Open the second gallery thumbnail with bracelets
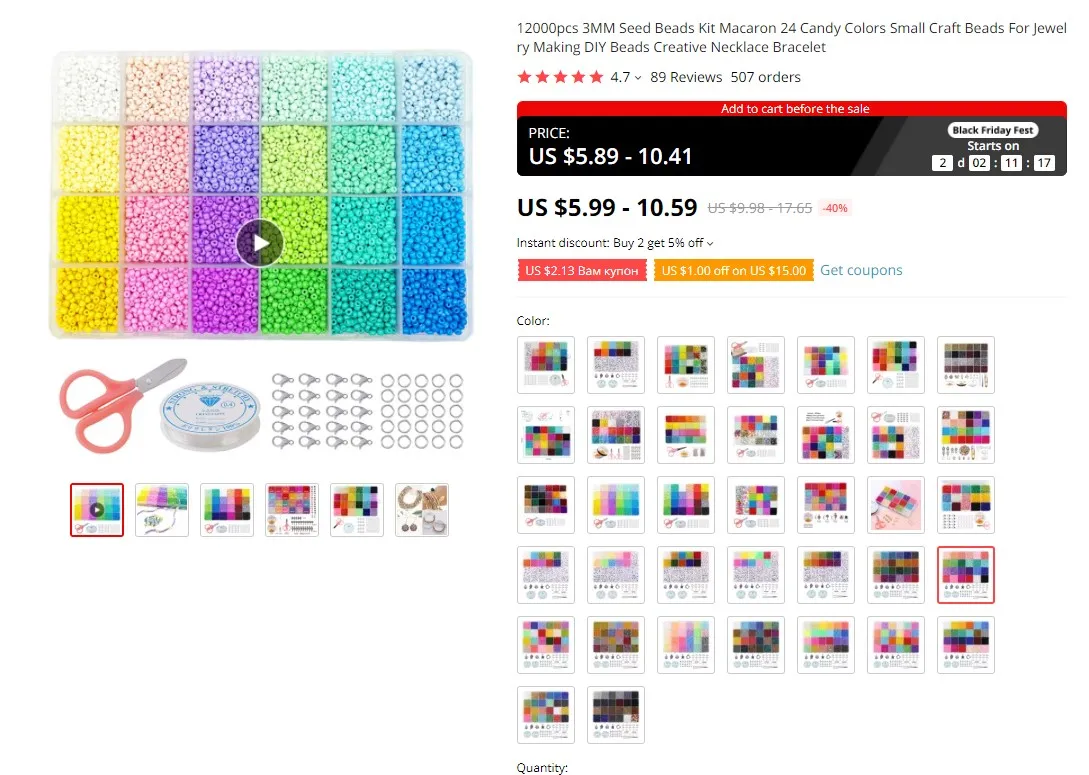This screenshot has height=775, width=1089. [x=162, y=510]
